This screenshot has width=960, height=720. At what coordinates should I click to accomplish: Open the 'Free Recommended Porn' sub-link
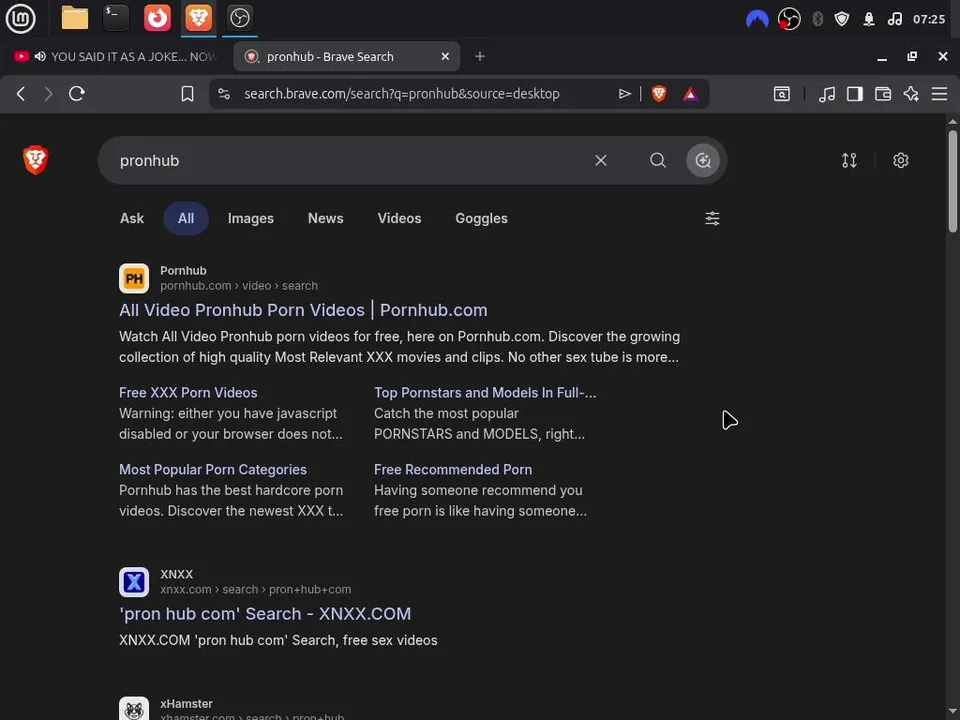[x=453, y=470]
